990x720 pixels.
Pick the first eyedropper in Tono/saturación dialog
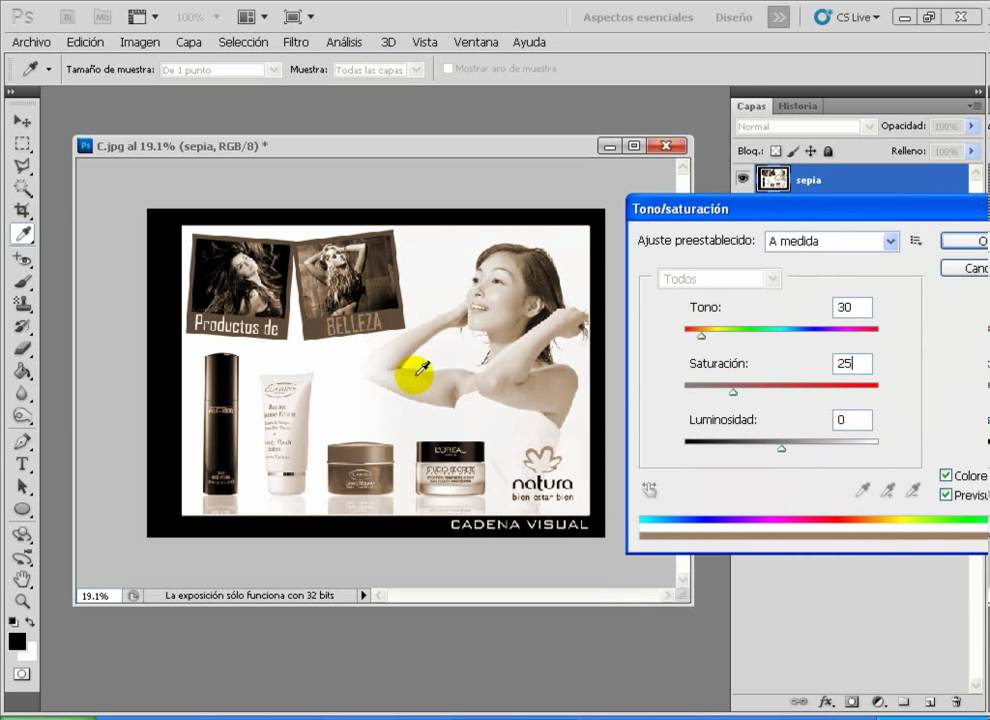(862, 490)
